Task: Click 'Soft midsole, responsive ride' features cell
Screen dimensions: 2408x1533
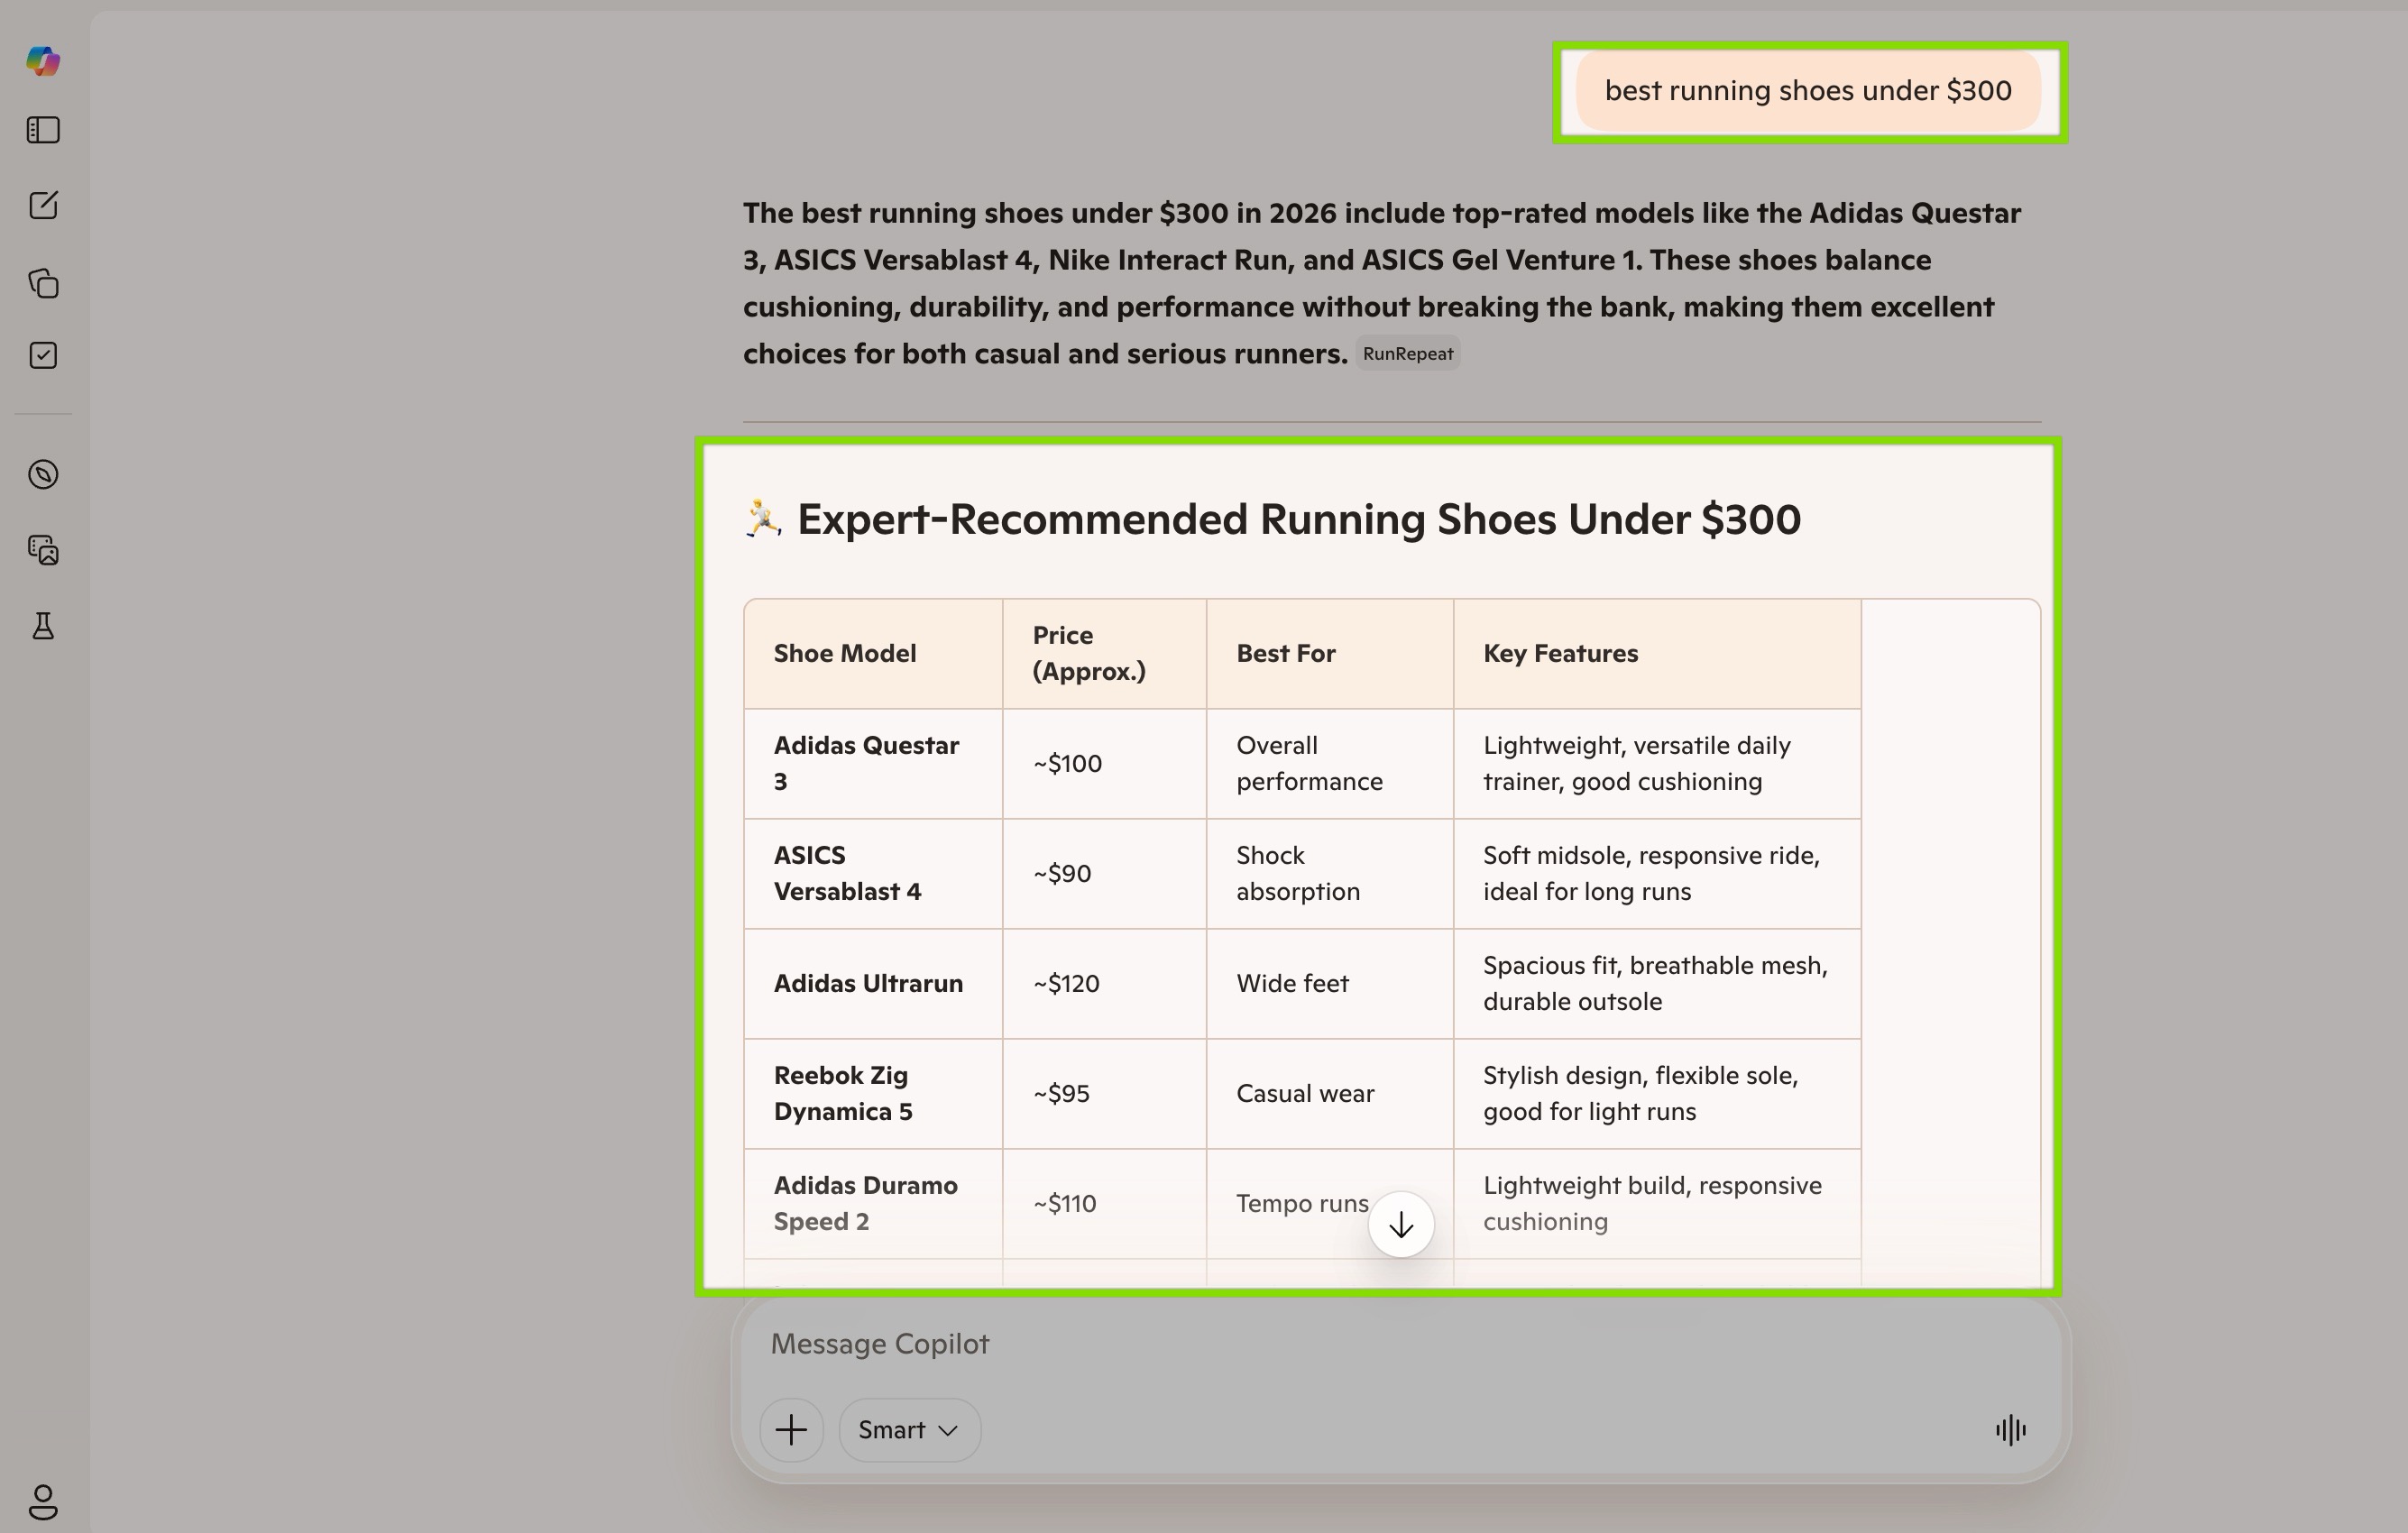Action: tap(1657, 874)
